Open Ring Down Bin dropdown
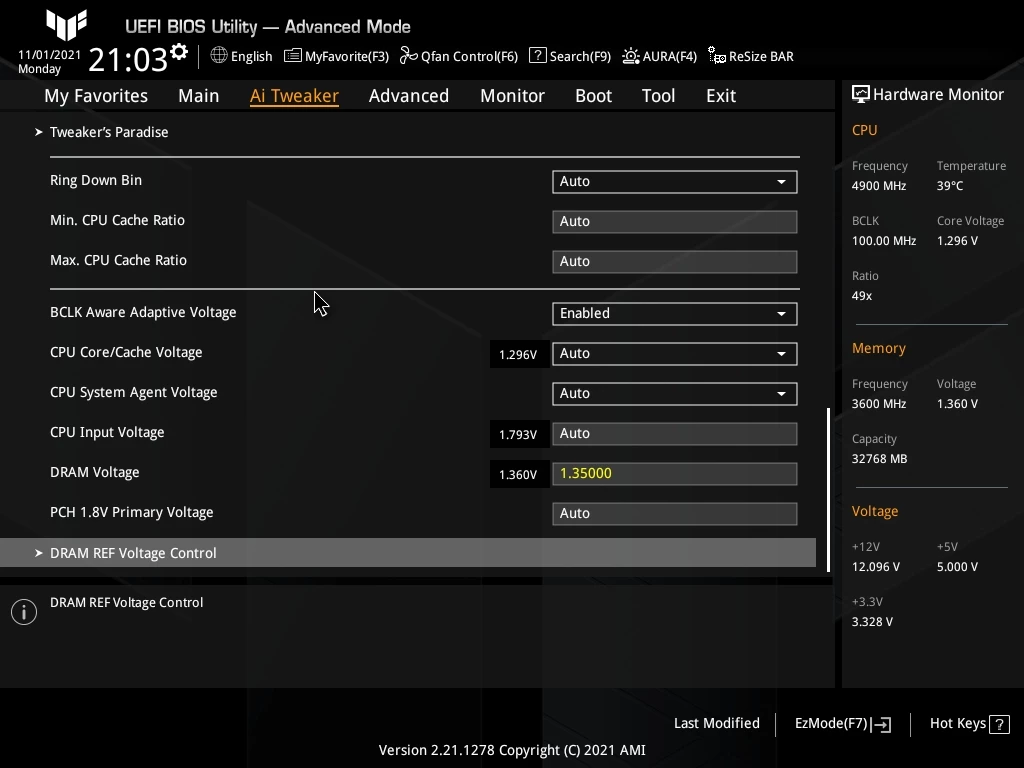This screenshot has height=768, width=1024. click(675, 182)
